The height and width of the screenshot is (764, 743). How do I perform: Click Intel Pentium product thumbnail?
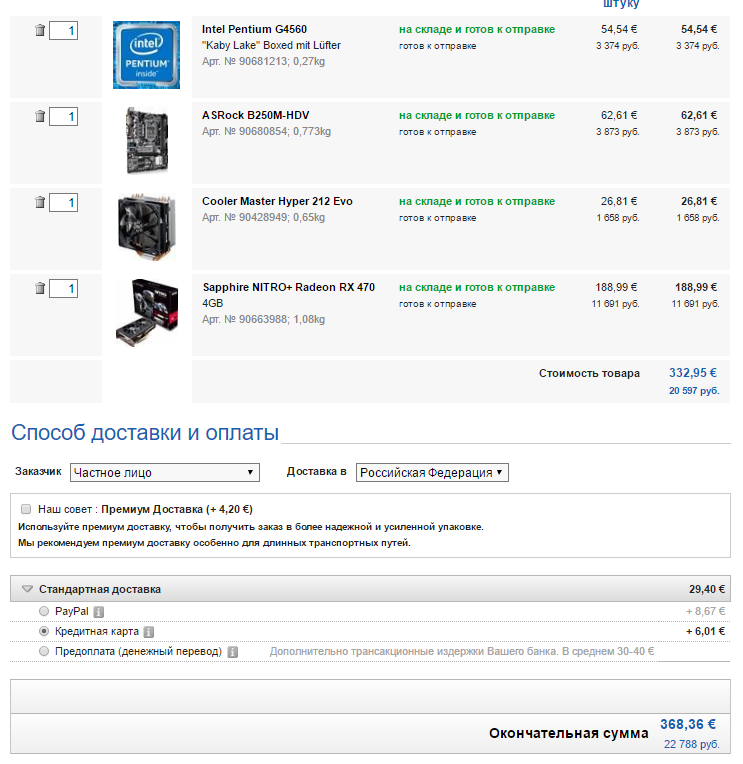(x=146, y=55)
